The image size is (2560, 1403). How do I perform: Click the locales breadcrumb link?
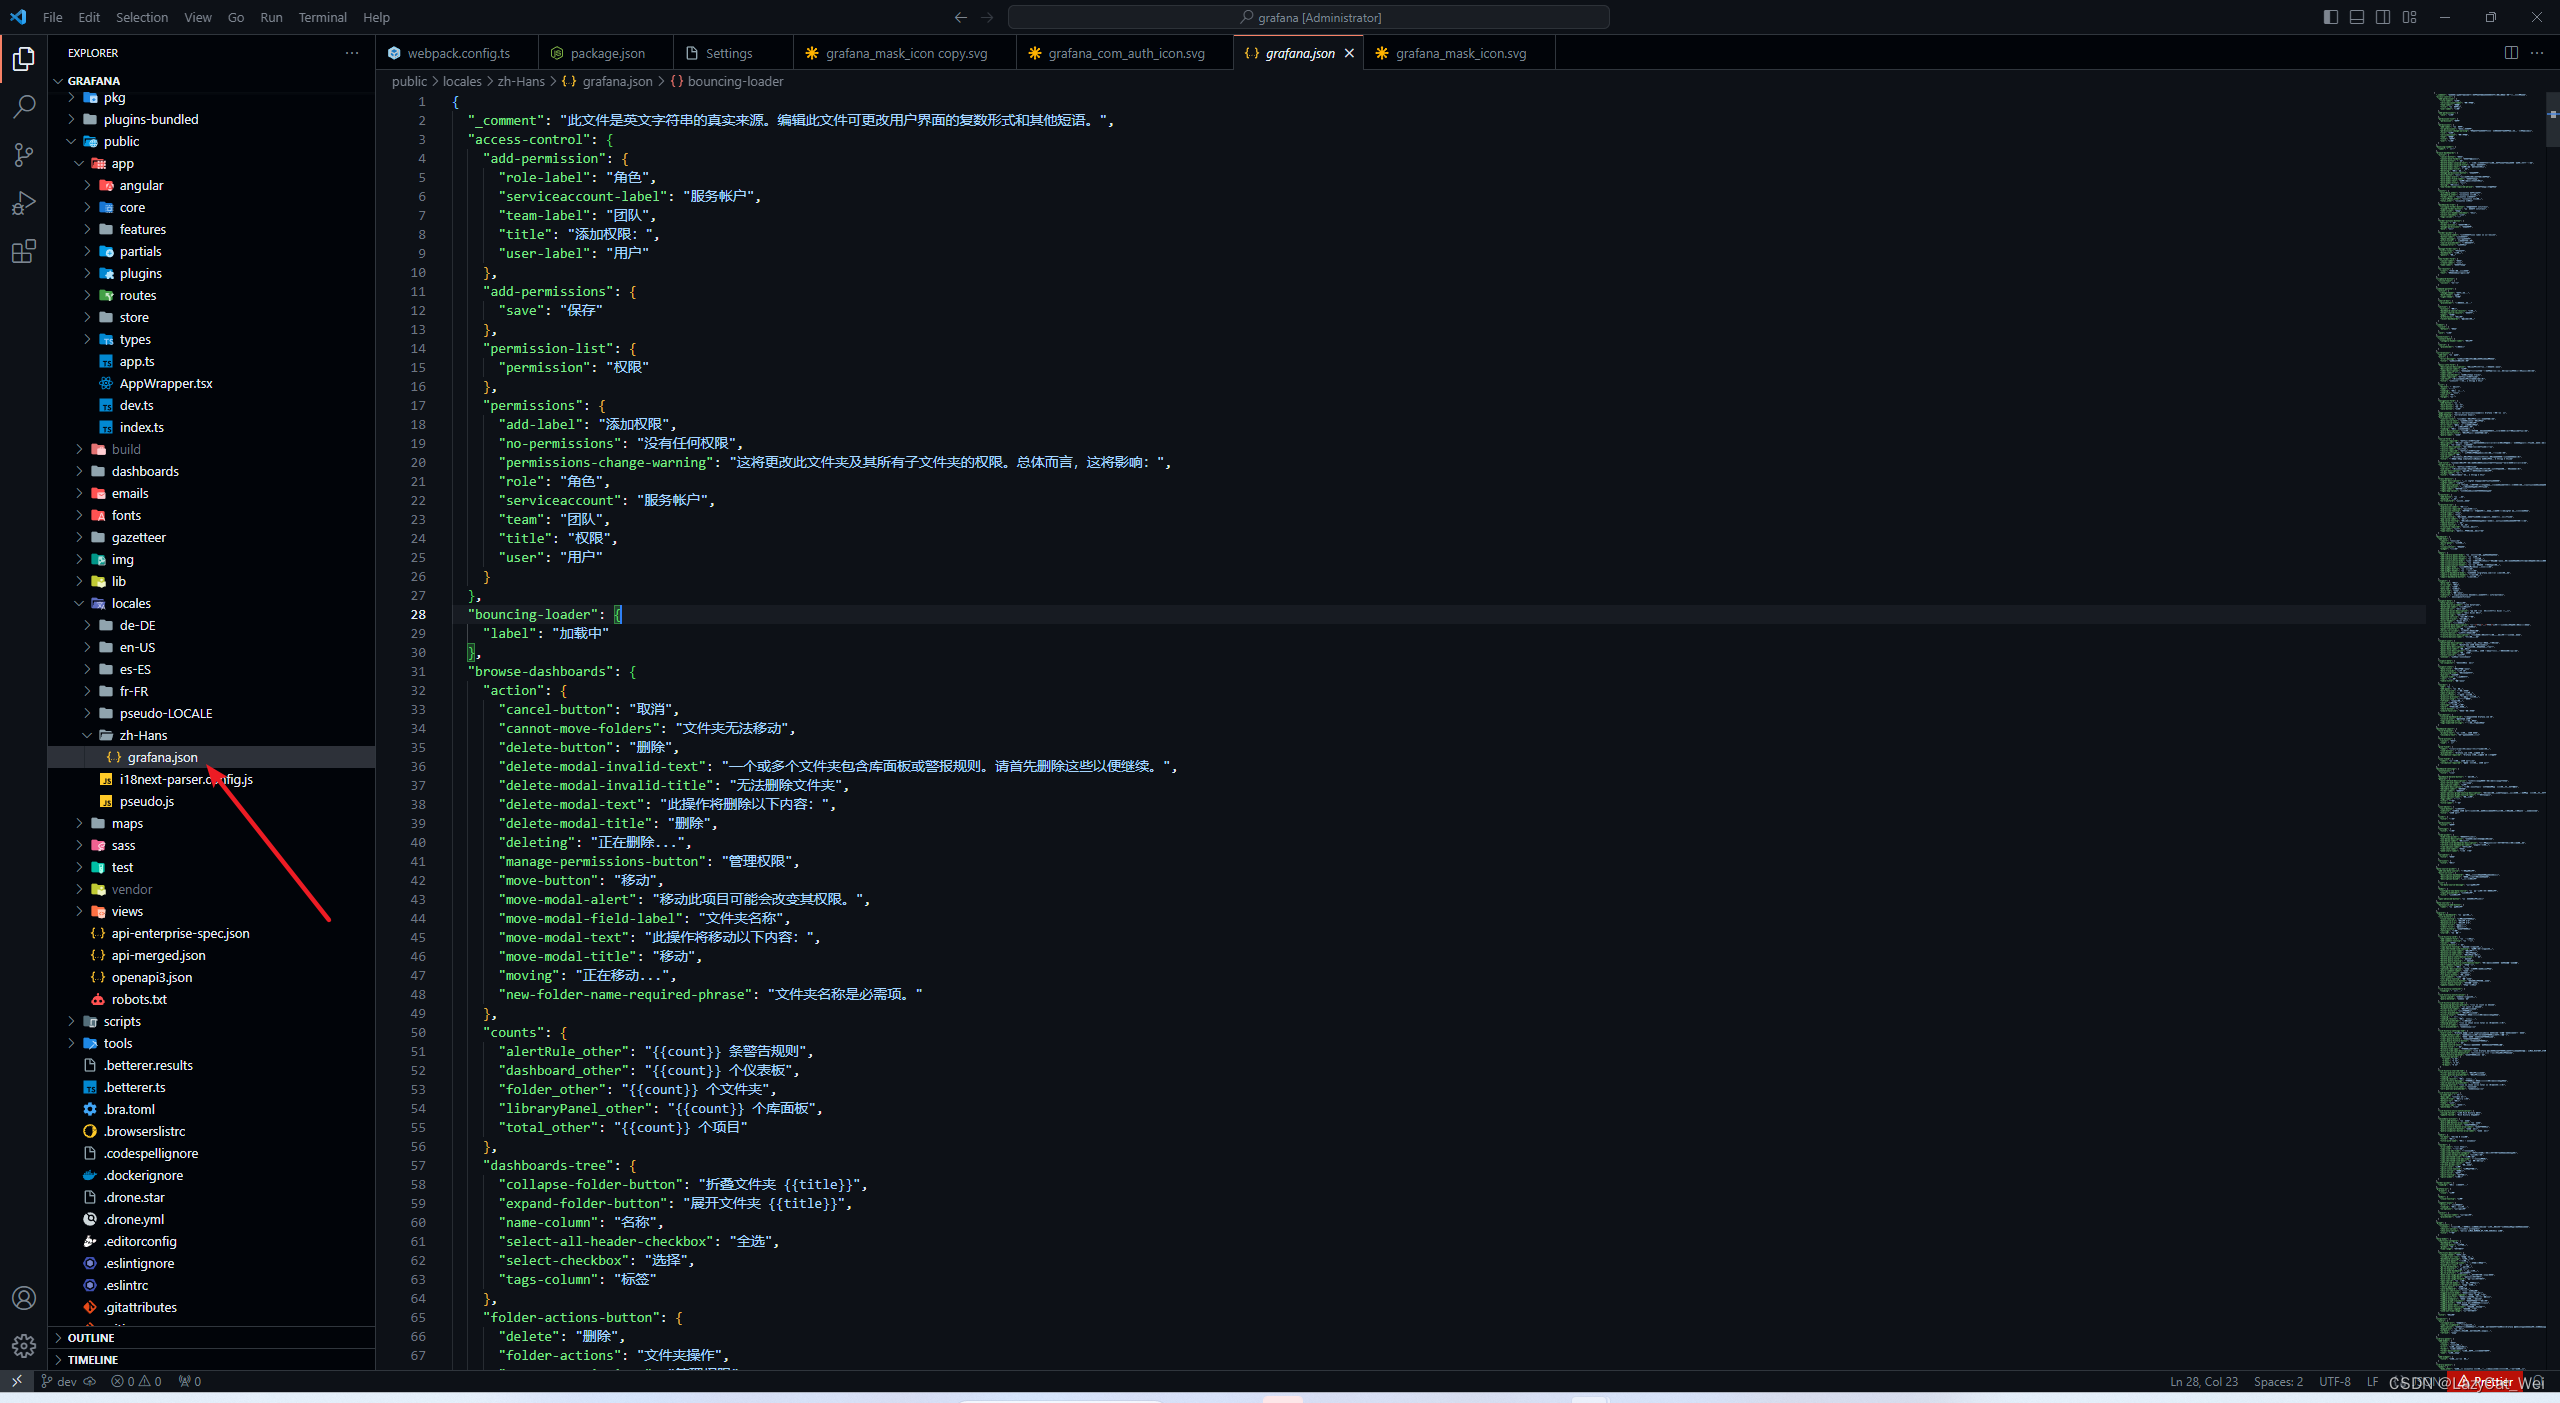[462, 81]
